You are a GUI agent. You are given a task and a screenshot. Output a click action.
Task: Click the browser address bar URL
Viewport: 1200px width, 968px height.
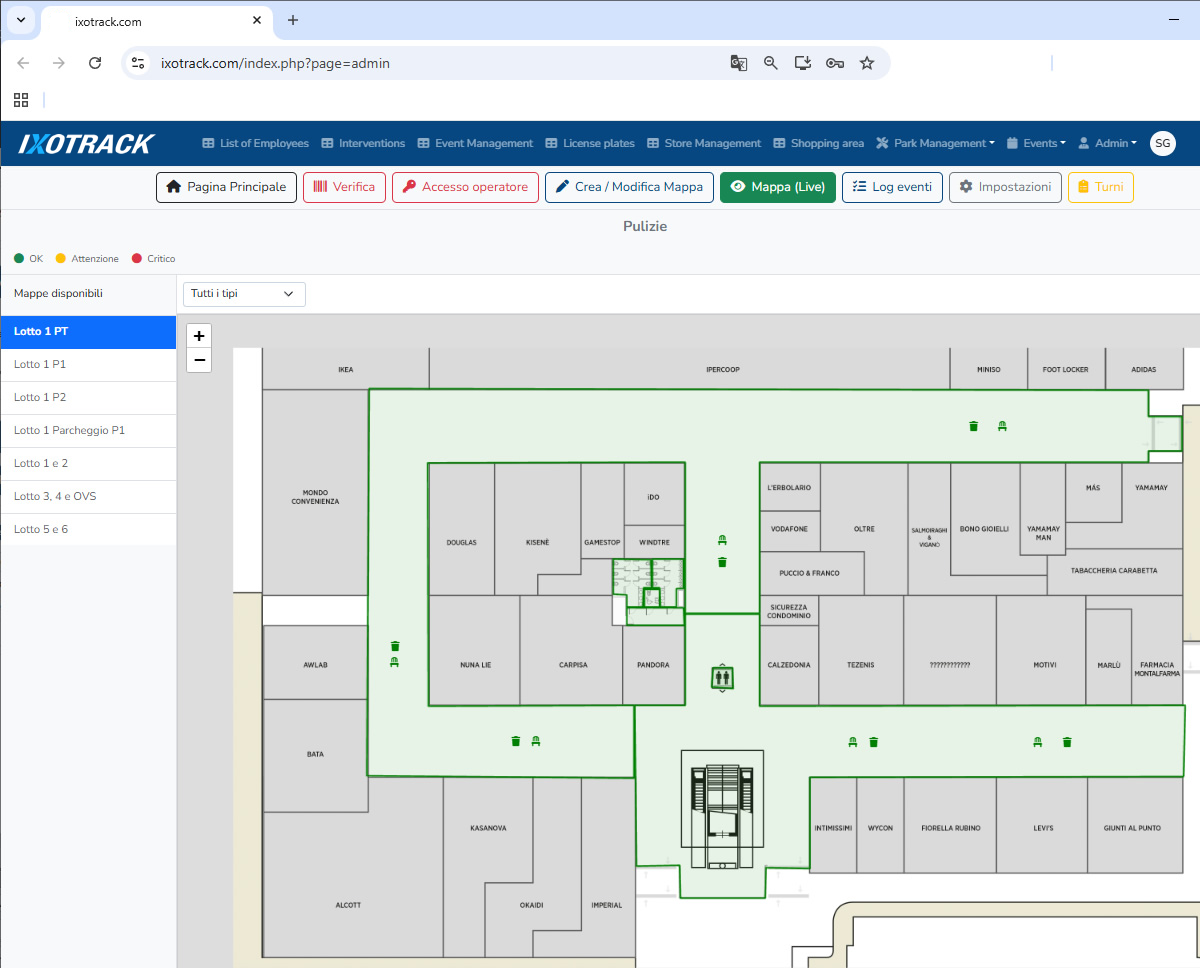pyautogui.click(x=275, y=63)
